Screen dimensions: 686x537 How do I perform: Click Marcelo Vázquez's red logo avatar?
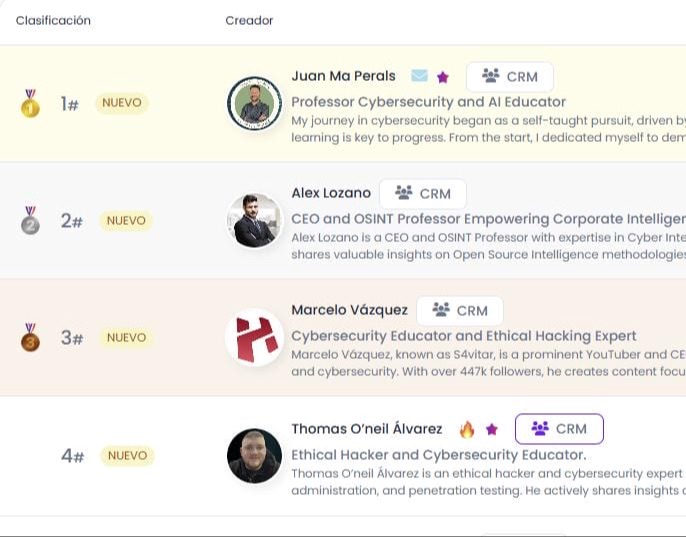(254, 338)
